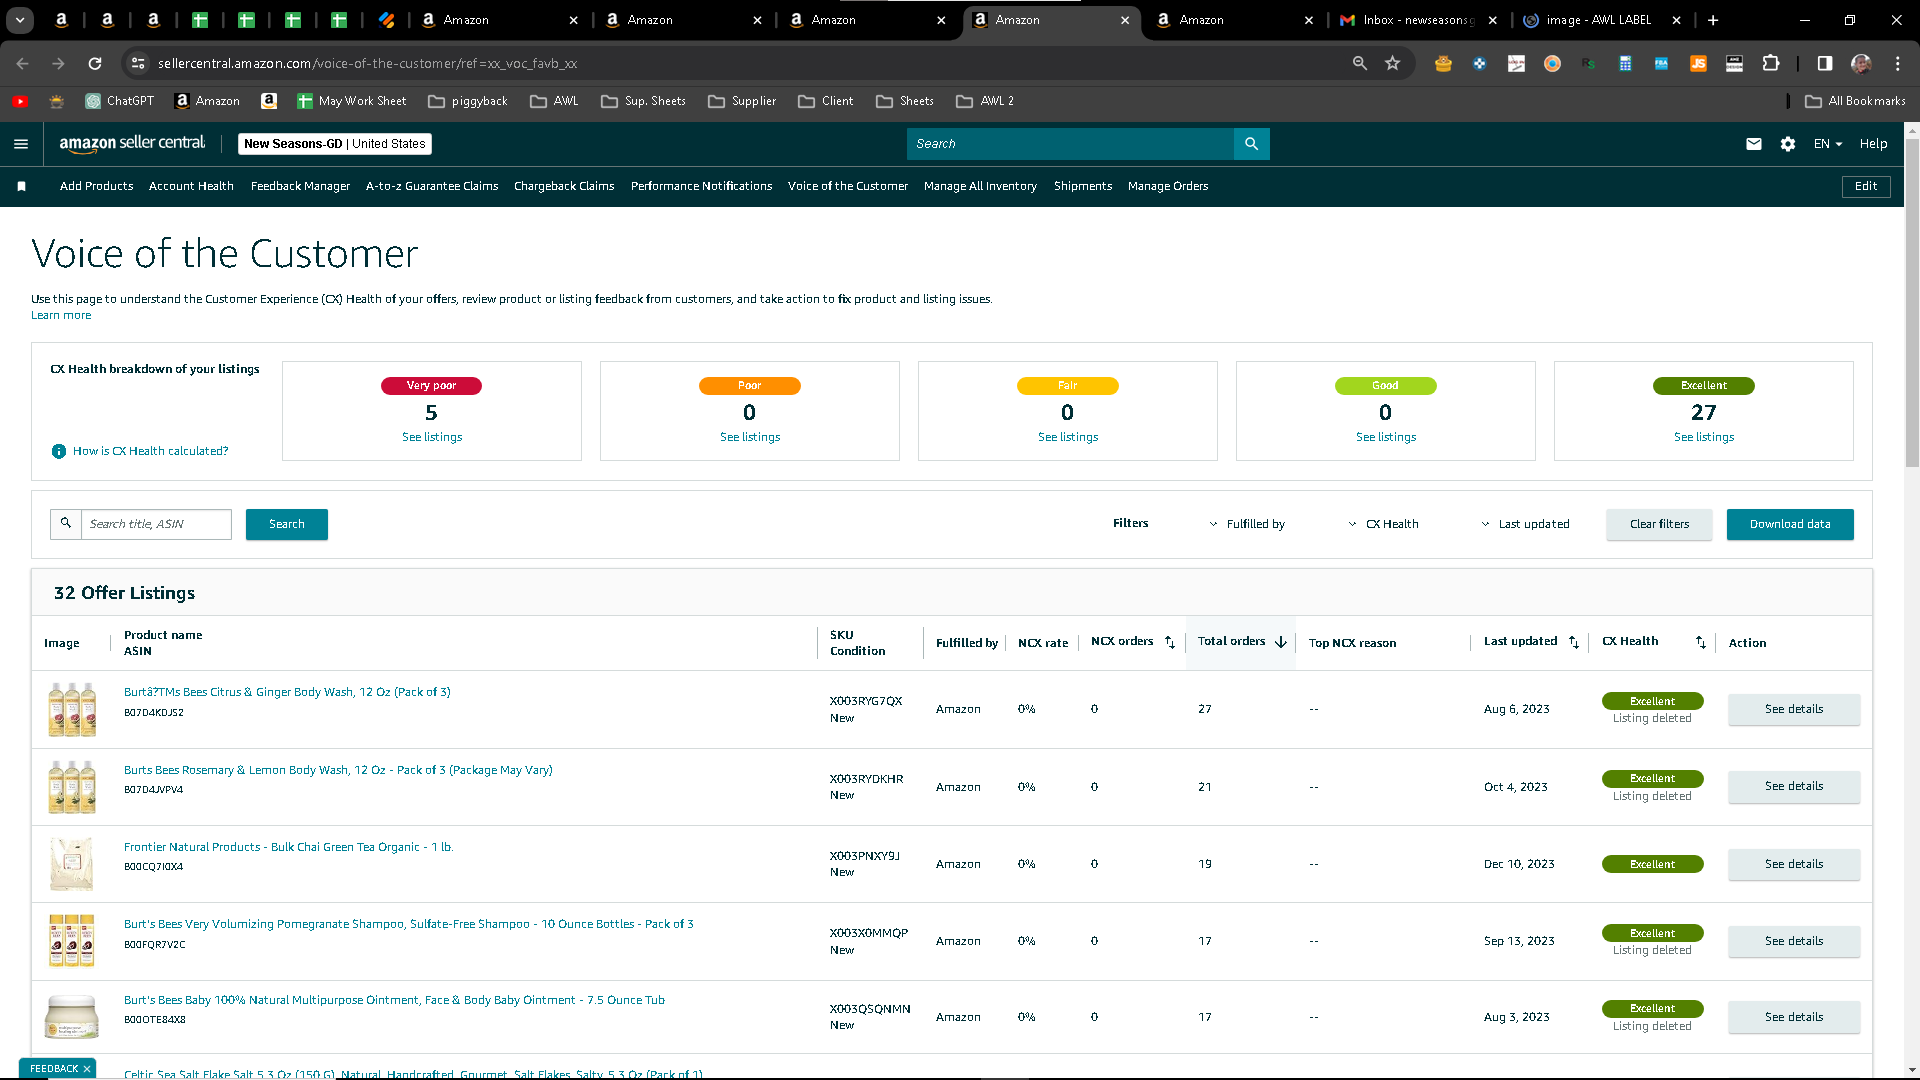The width and height of the screenshot is (1920, 1080).
Task: Open the Supplier bookmarks folder
Action: click(x=742, y=101)
